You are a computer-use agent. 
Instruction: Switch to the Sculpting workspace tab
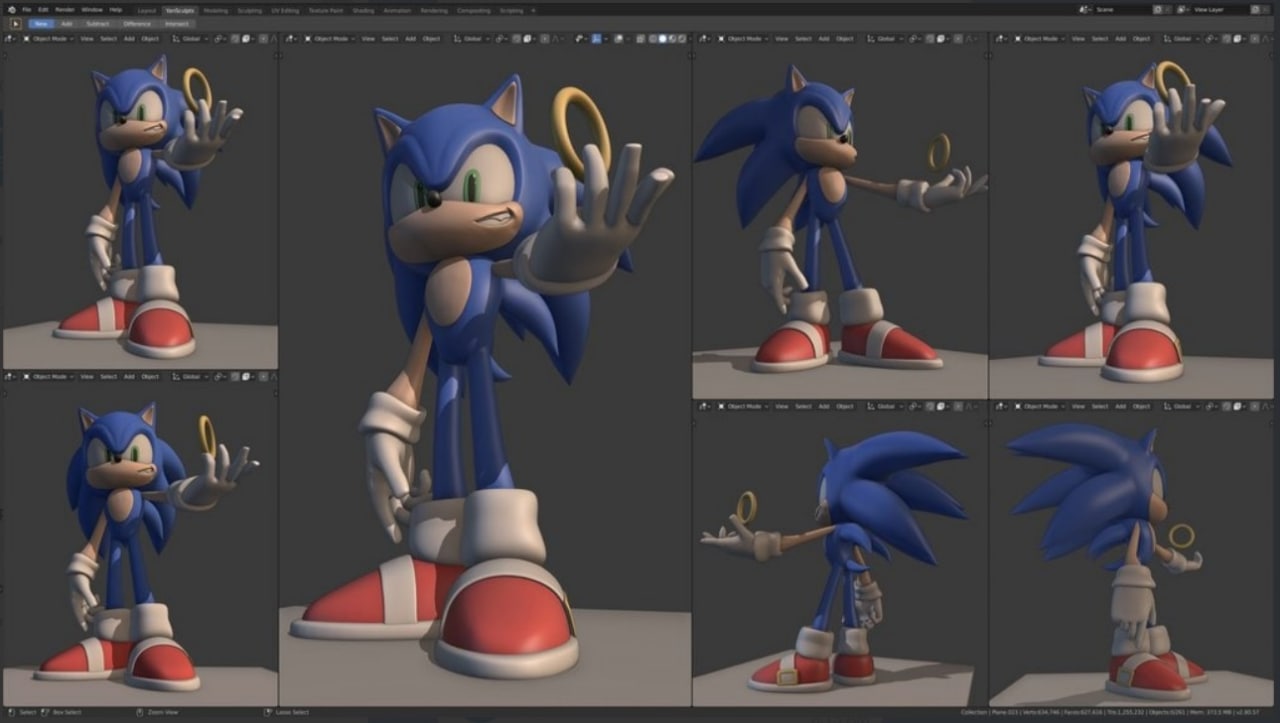pos(250,10)
